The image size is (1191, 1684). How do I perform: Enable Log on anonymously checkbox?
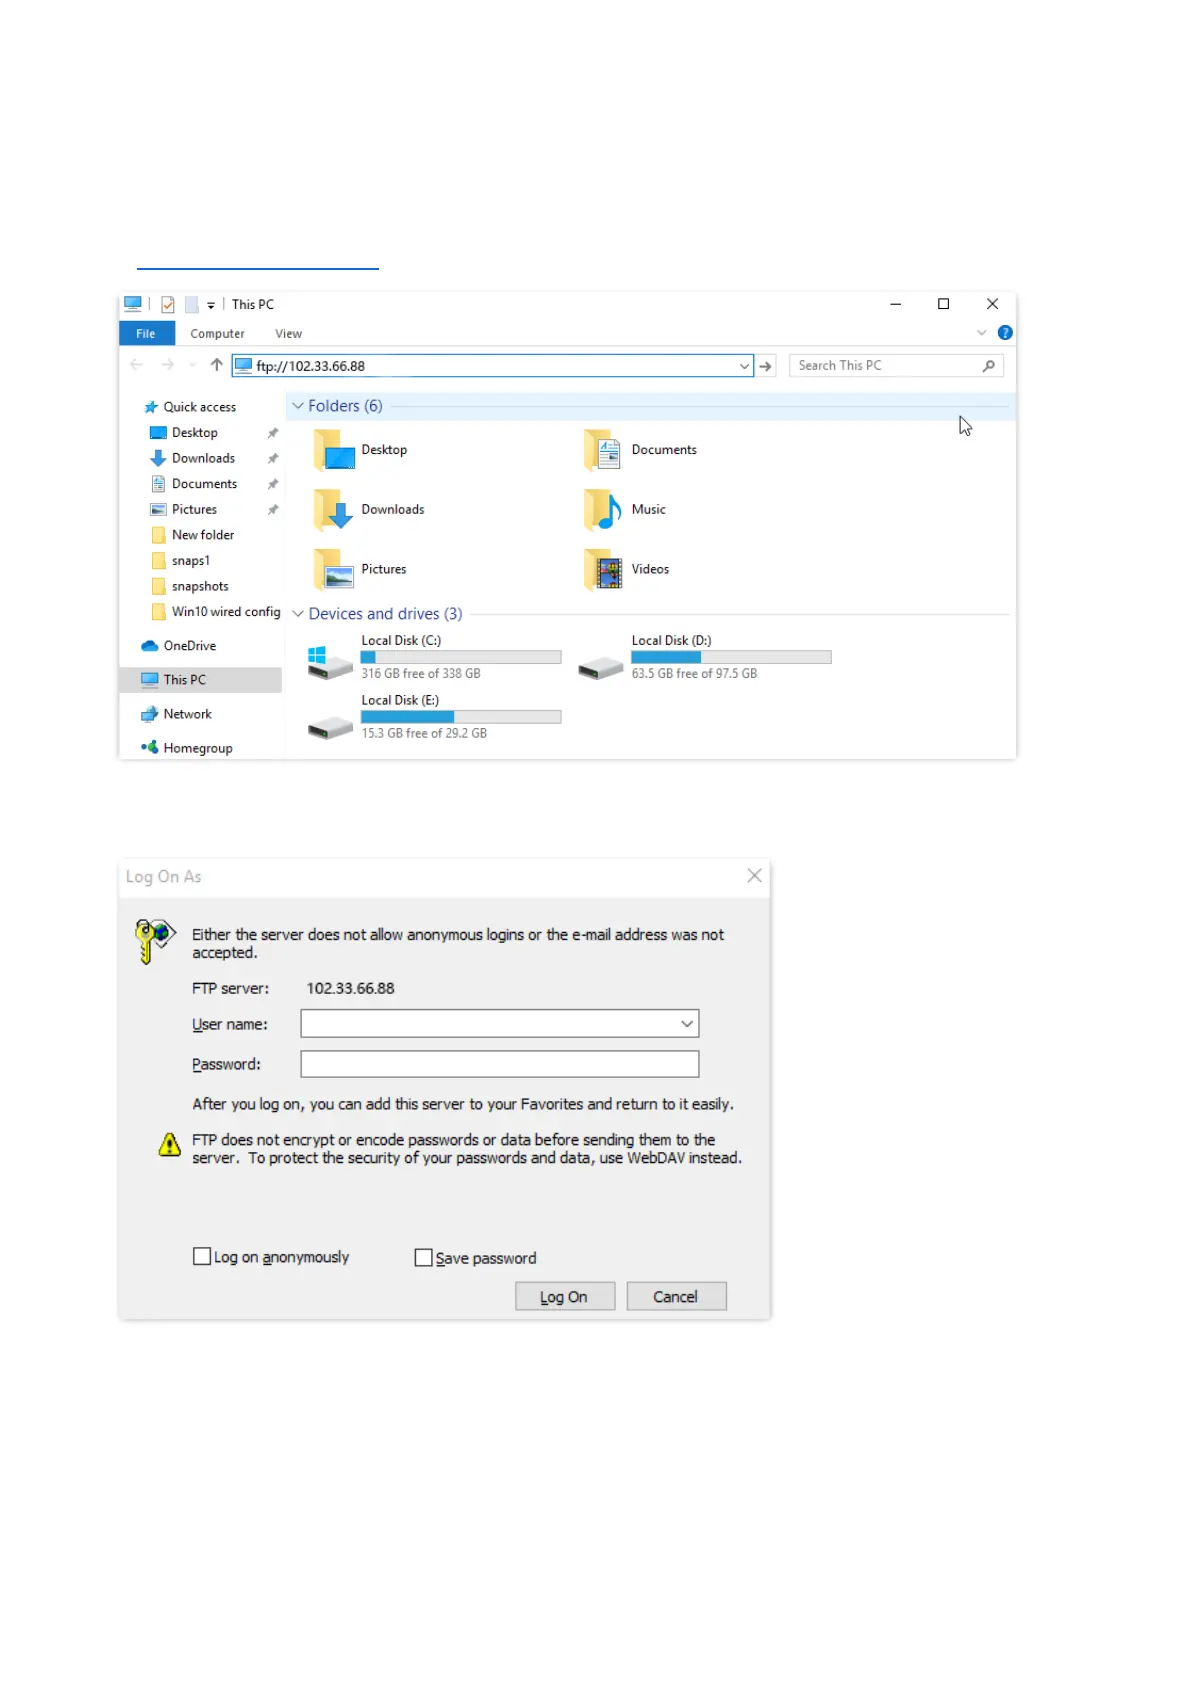tap(202, 1257)
